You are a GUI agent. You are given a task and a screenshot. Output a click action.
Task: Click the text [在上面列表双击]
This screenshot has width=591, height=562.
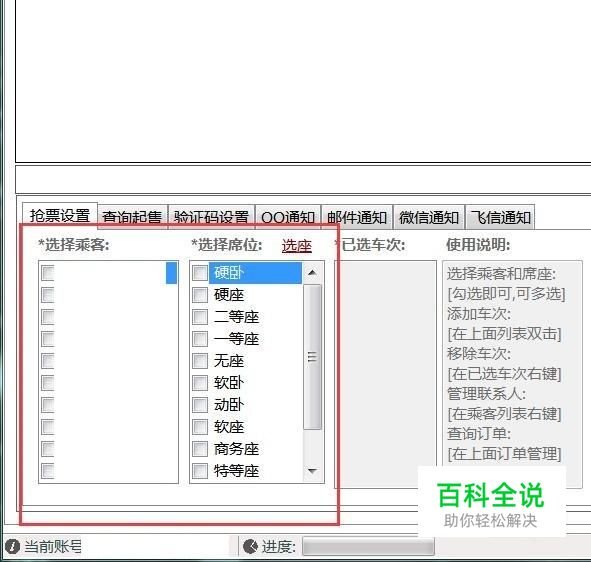[x=504, y=334]
